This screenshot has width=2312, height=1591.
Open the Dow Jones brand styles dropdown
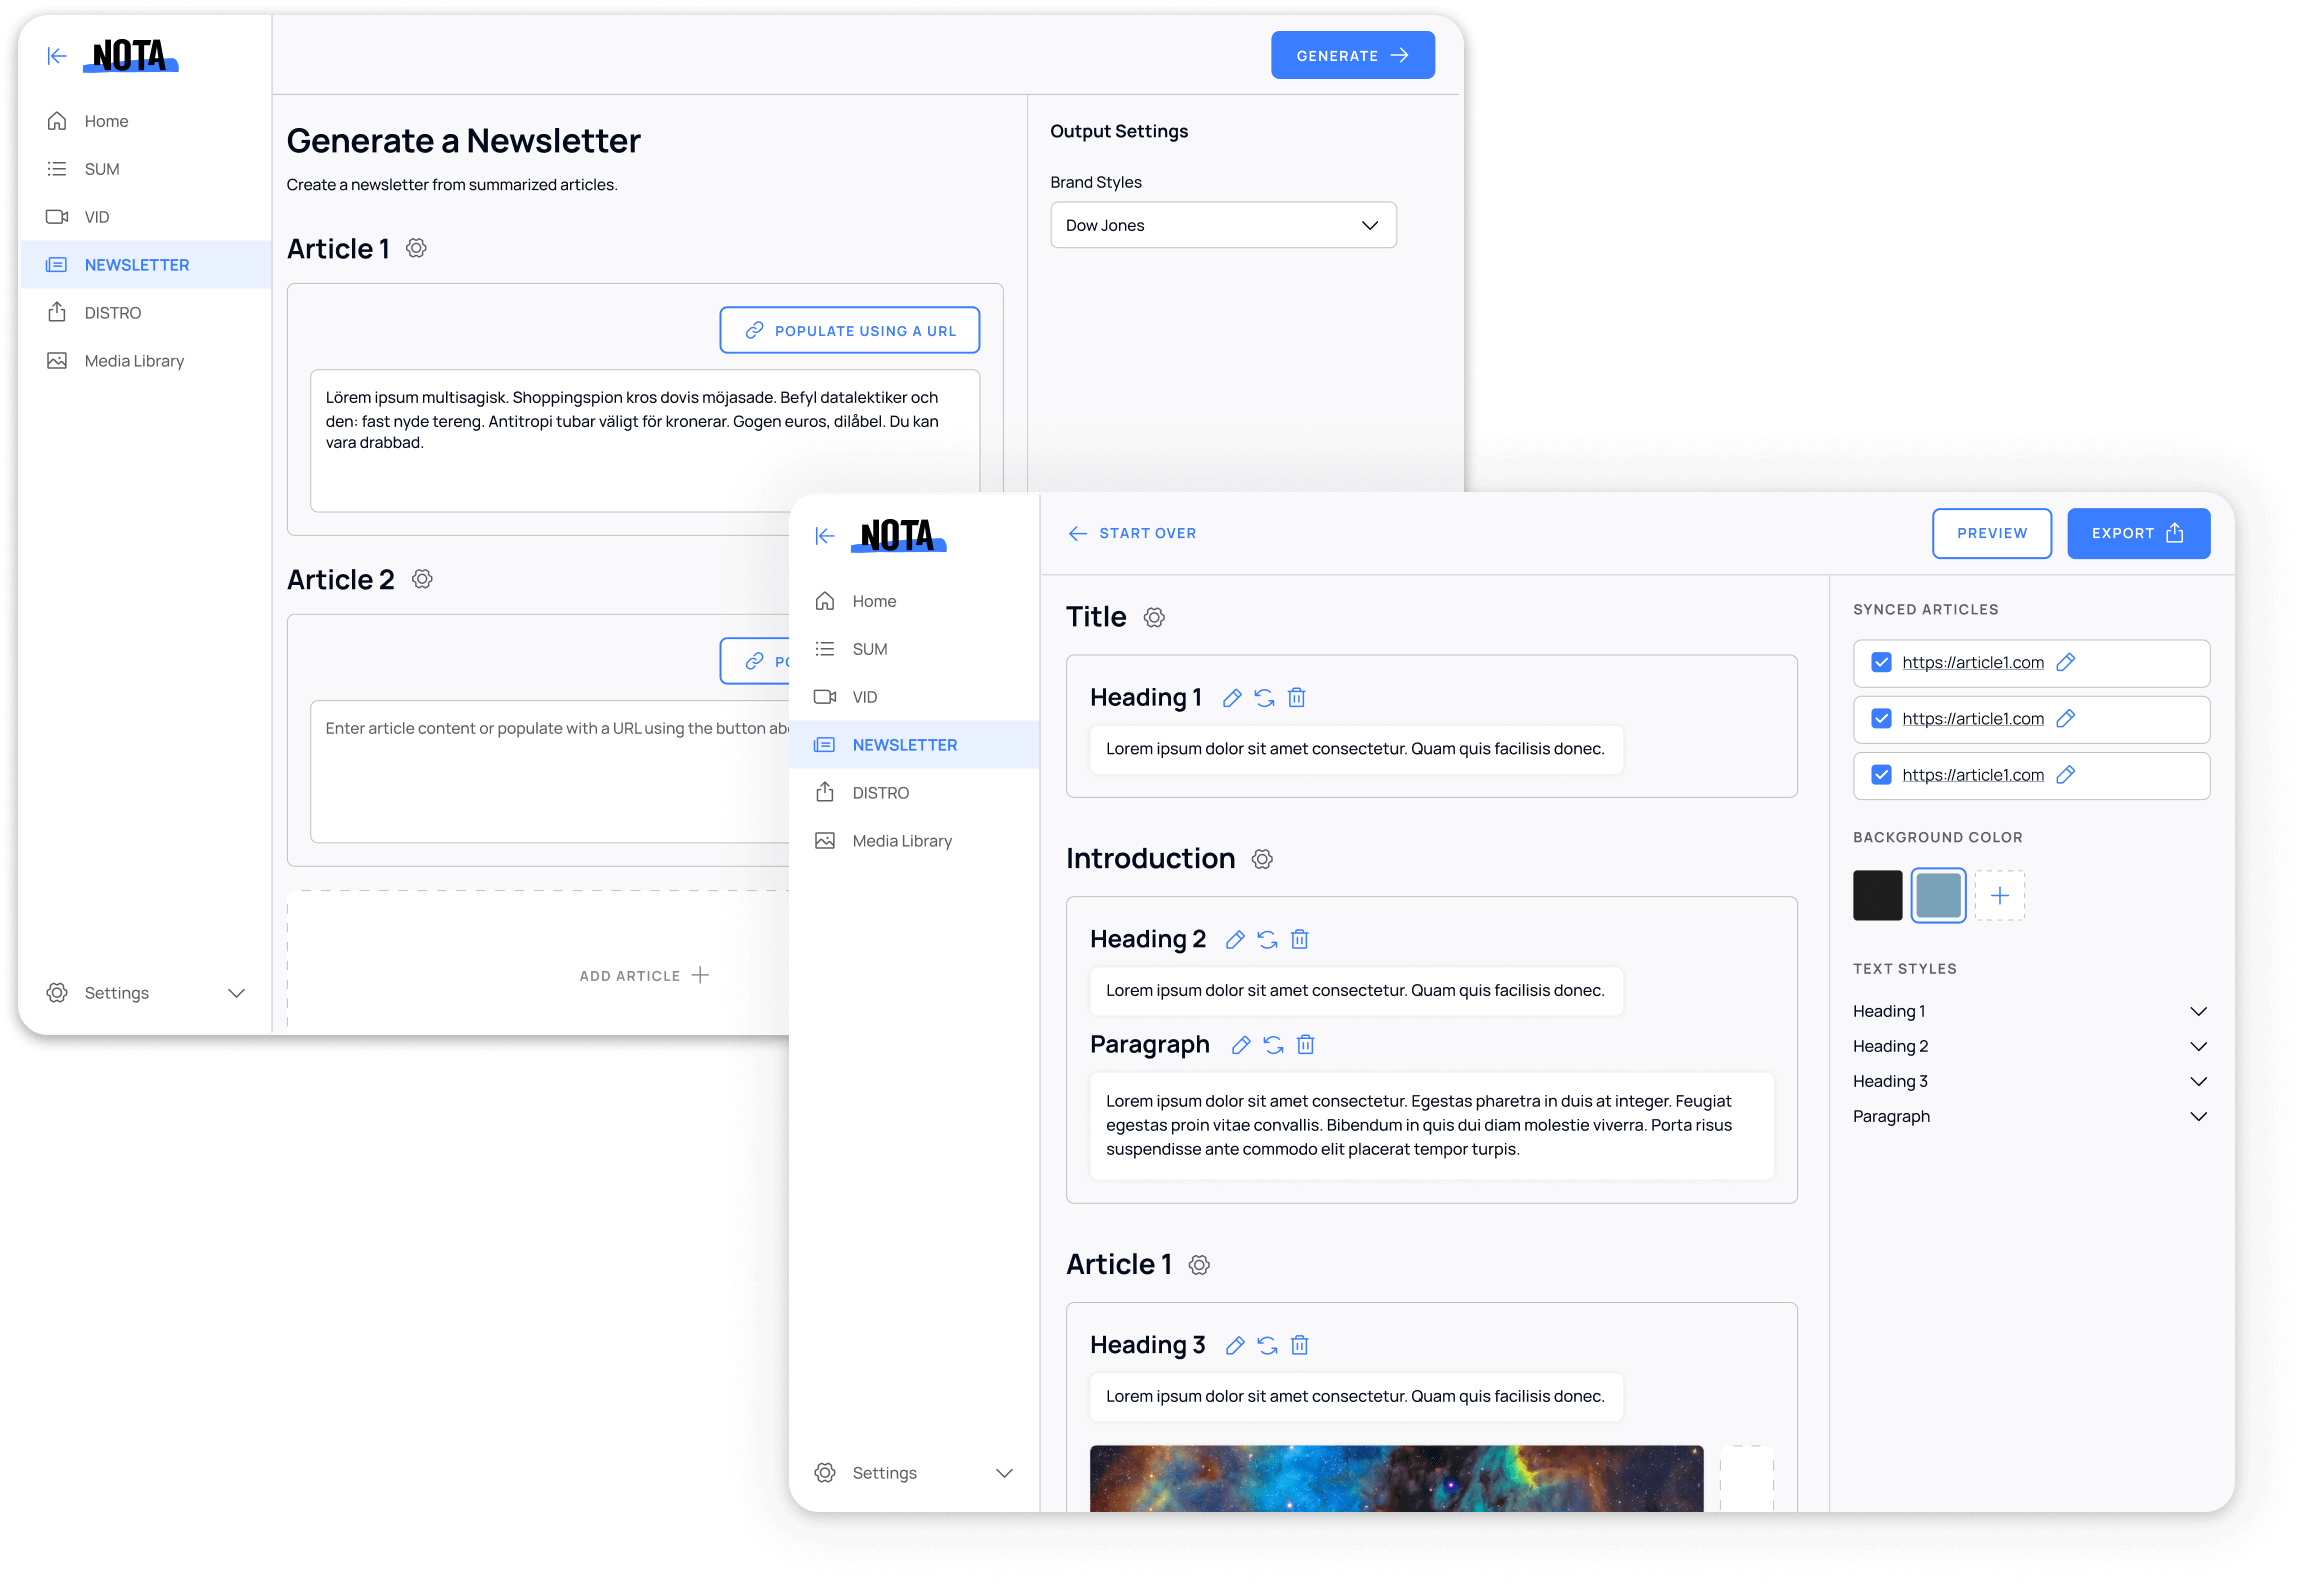tap(1222, 225)
